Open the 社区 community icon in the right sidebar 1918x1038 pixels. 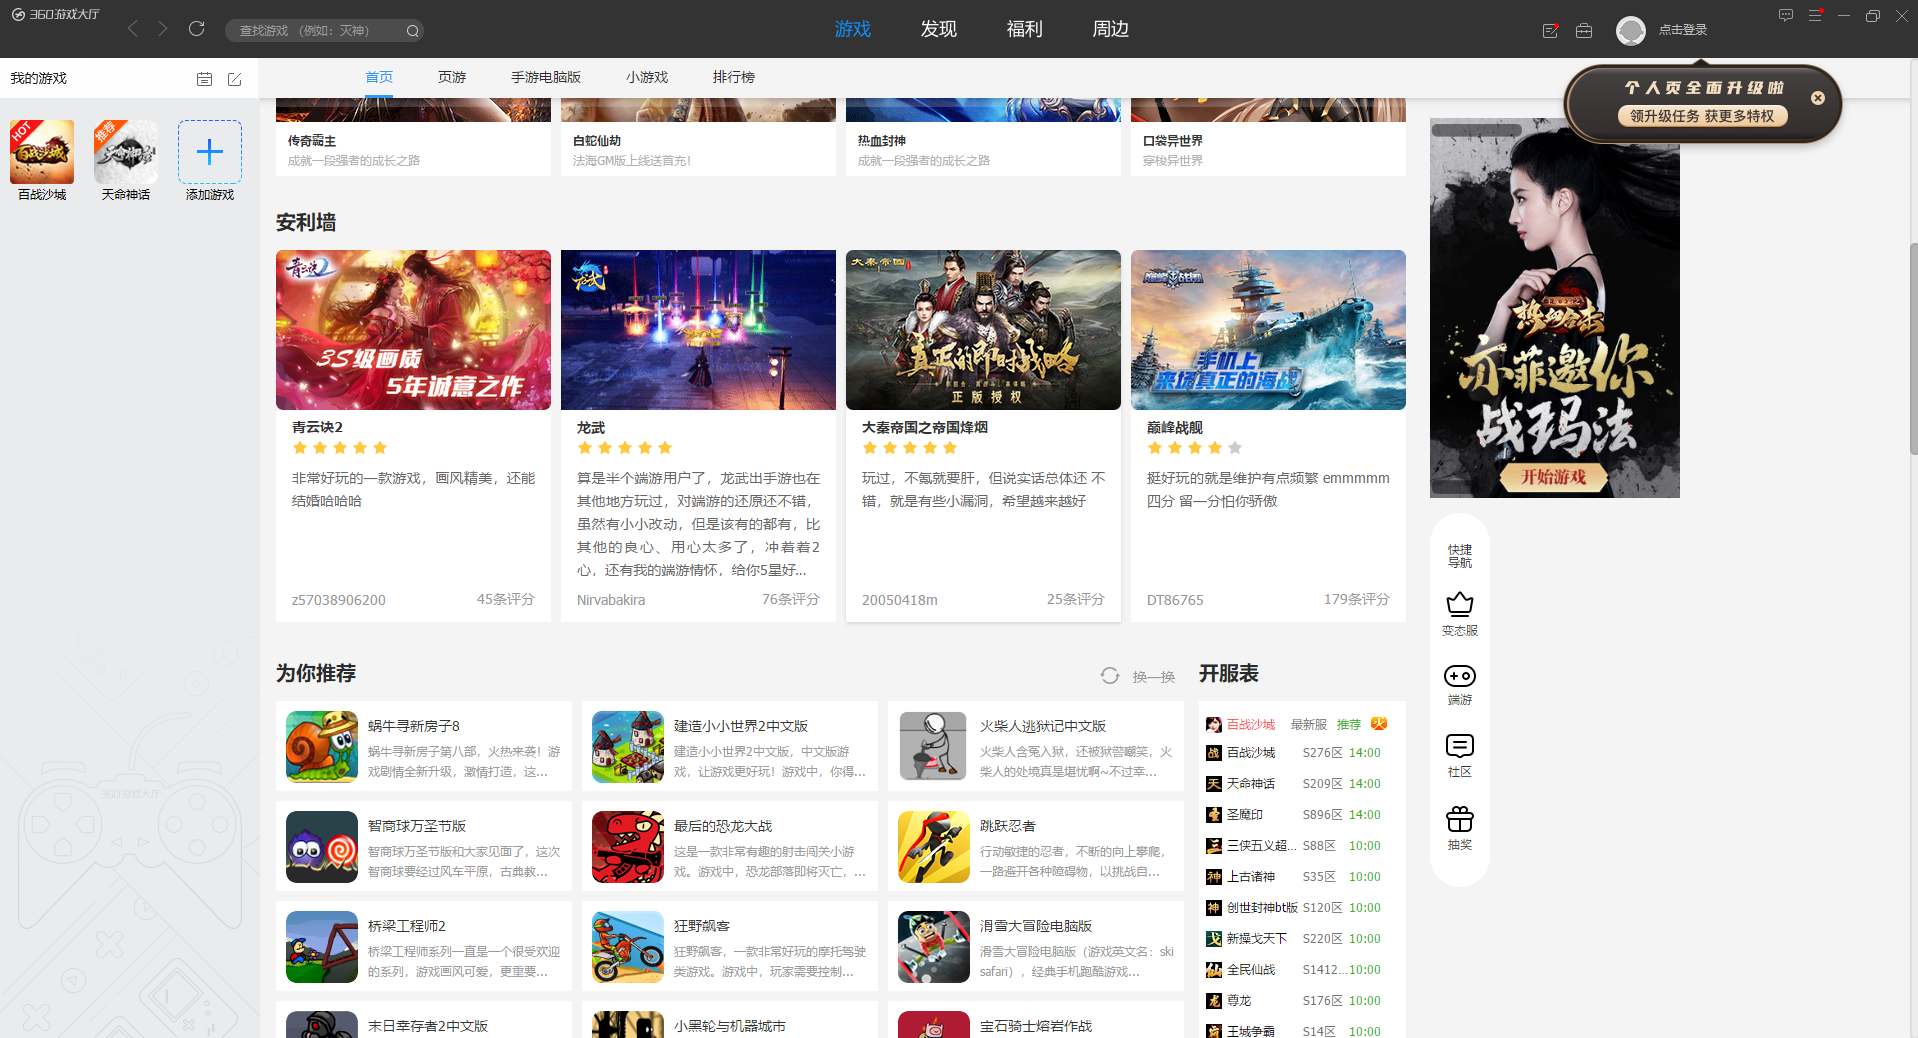pos(1459,746)
